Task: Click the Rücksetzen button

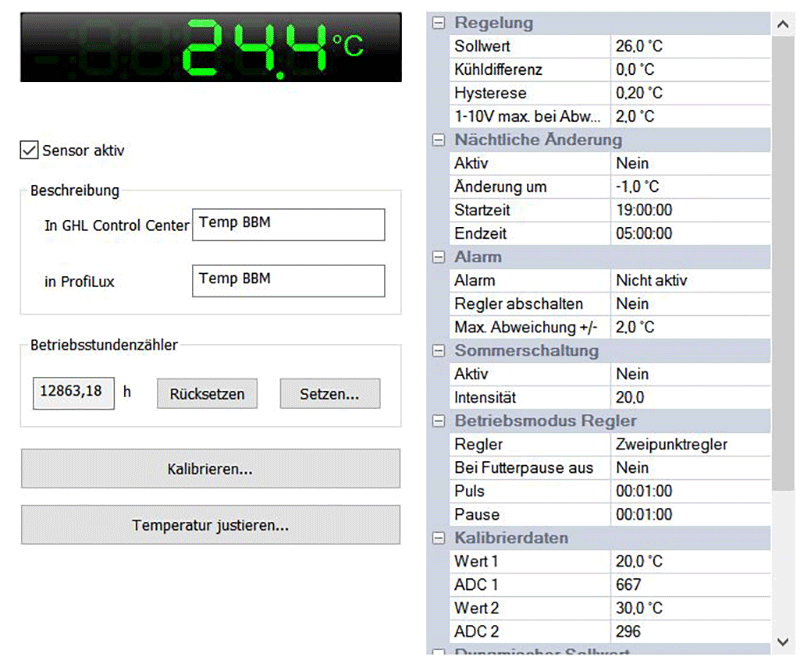Action: [207, 393]
